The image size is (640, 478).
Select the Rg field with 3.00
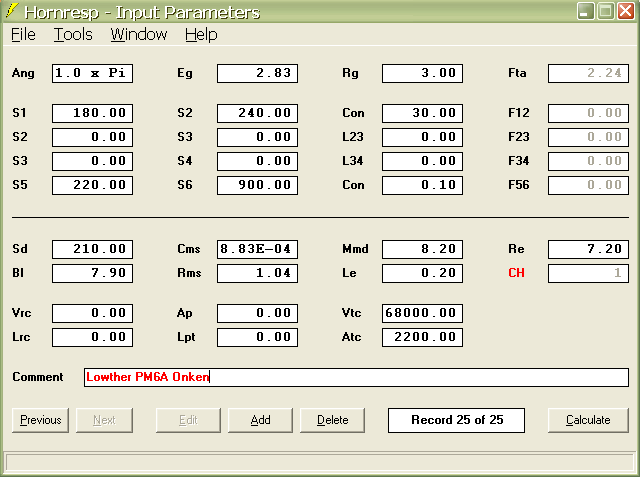pyautogui.click(x=422, y=73)
